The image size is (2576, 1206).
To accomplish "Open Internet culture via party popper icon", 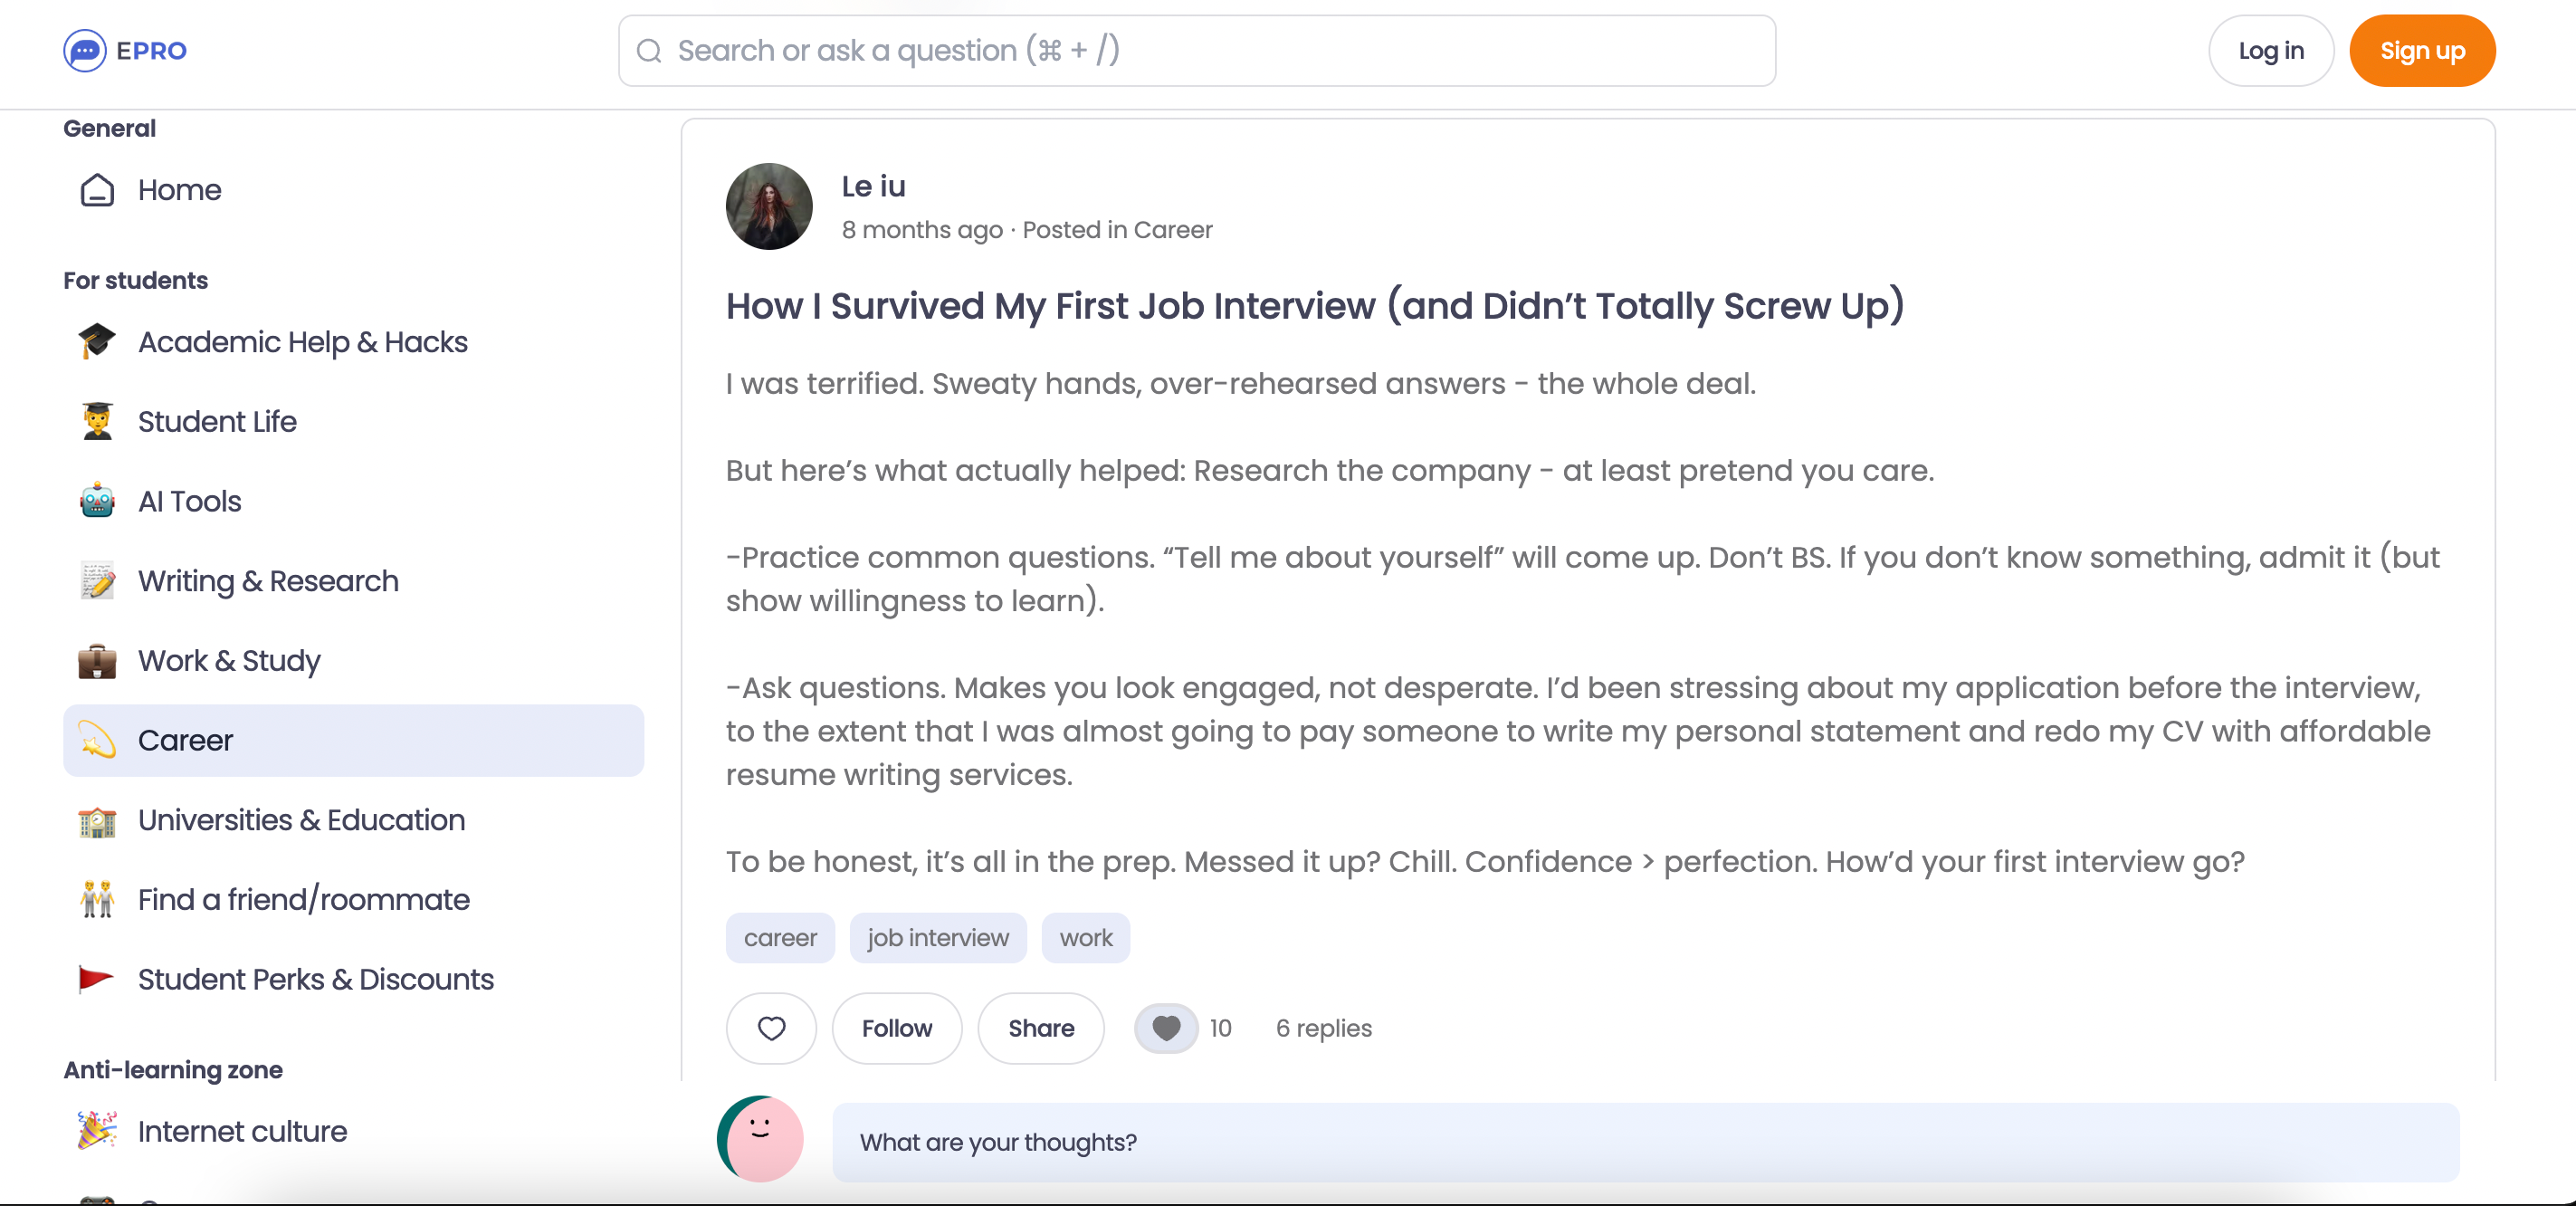I will tap(97, 1131).
